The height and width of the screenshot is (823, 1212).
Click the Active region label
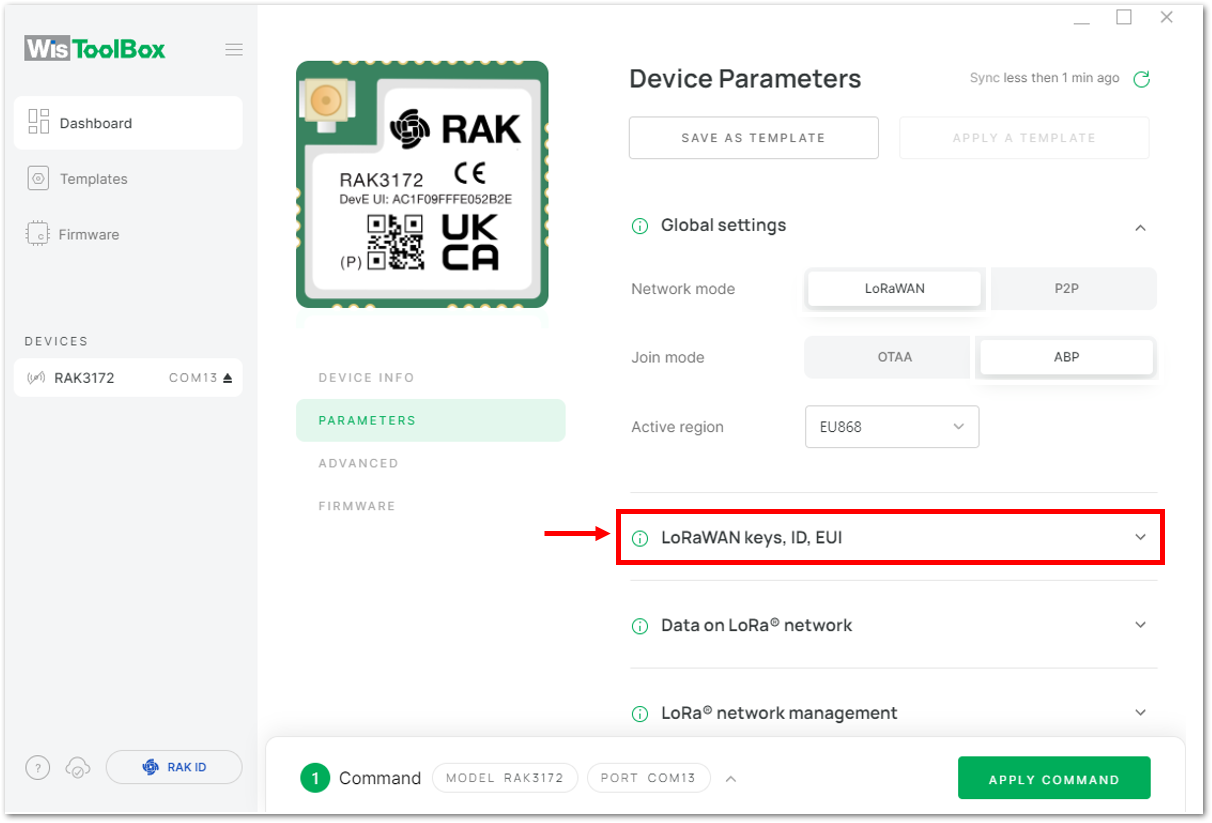(677, 427)
